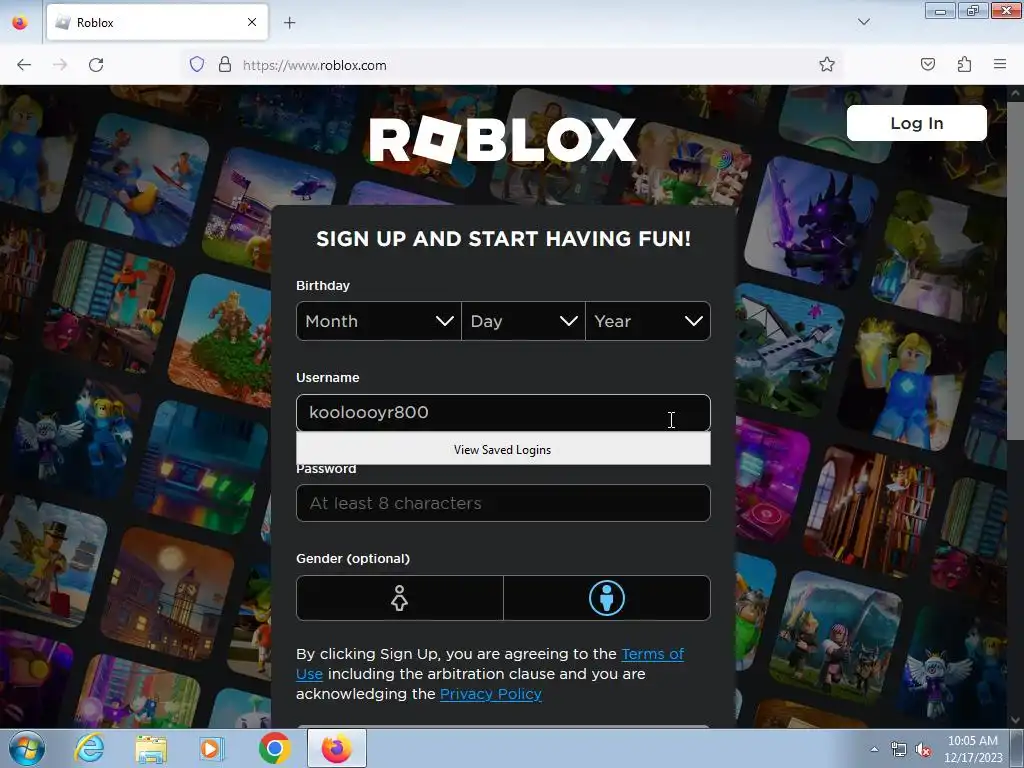
Task: Focus the Password input field
Action: (503, 503)
